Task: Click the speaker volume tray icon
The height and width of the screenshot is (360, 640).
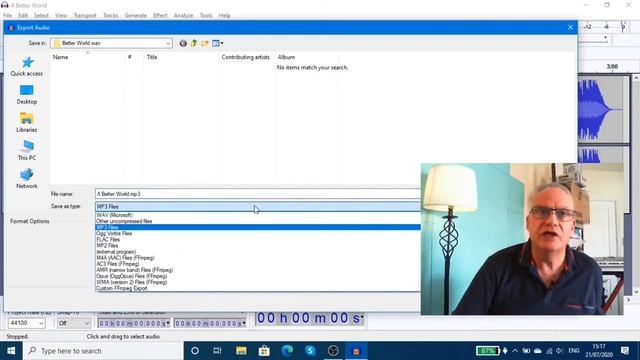Action: [x=560, y=351]
